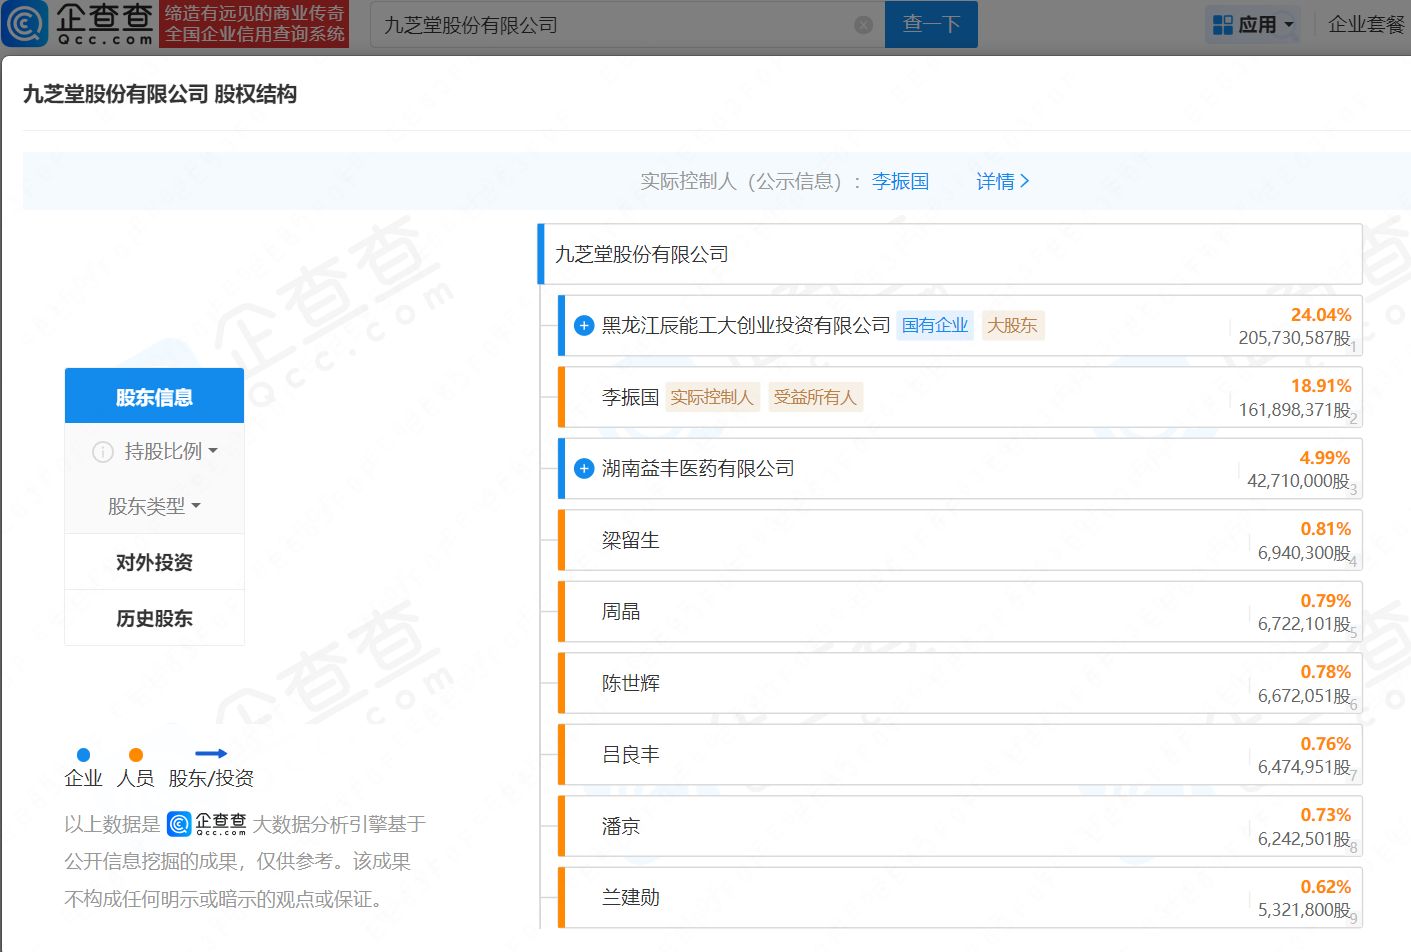Click the 6,722,101股 share count
The height and width of the screenshot is (952, 1411).
(1303, 625)
